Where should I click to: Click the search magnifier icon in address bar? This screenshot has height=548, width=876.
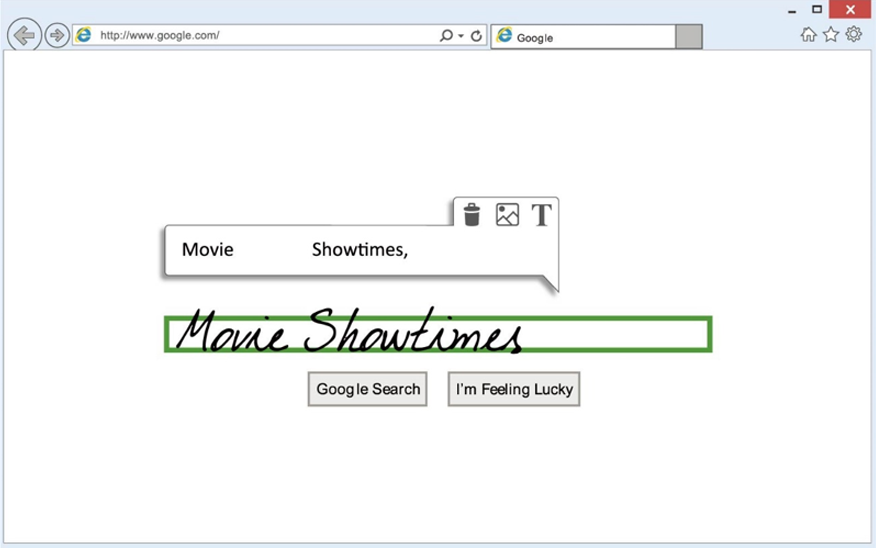tap(446, 36)
